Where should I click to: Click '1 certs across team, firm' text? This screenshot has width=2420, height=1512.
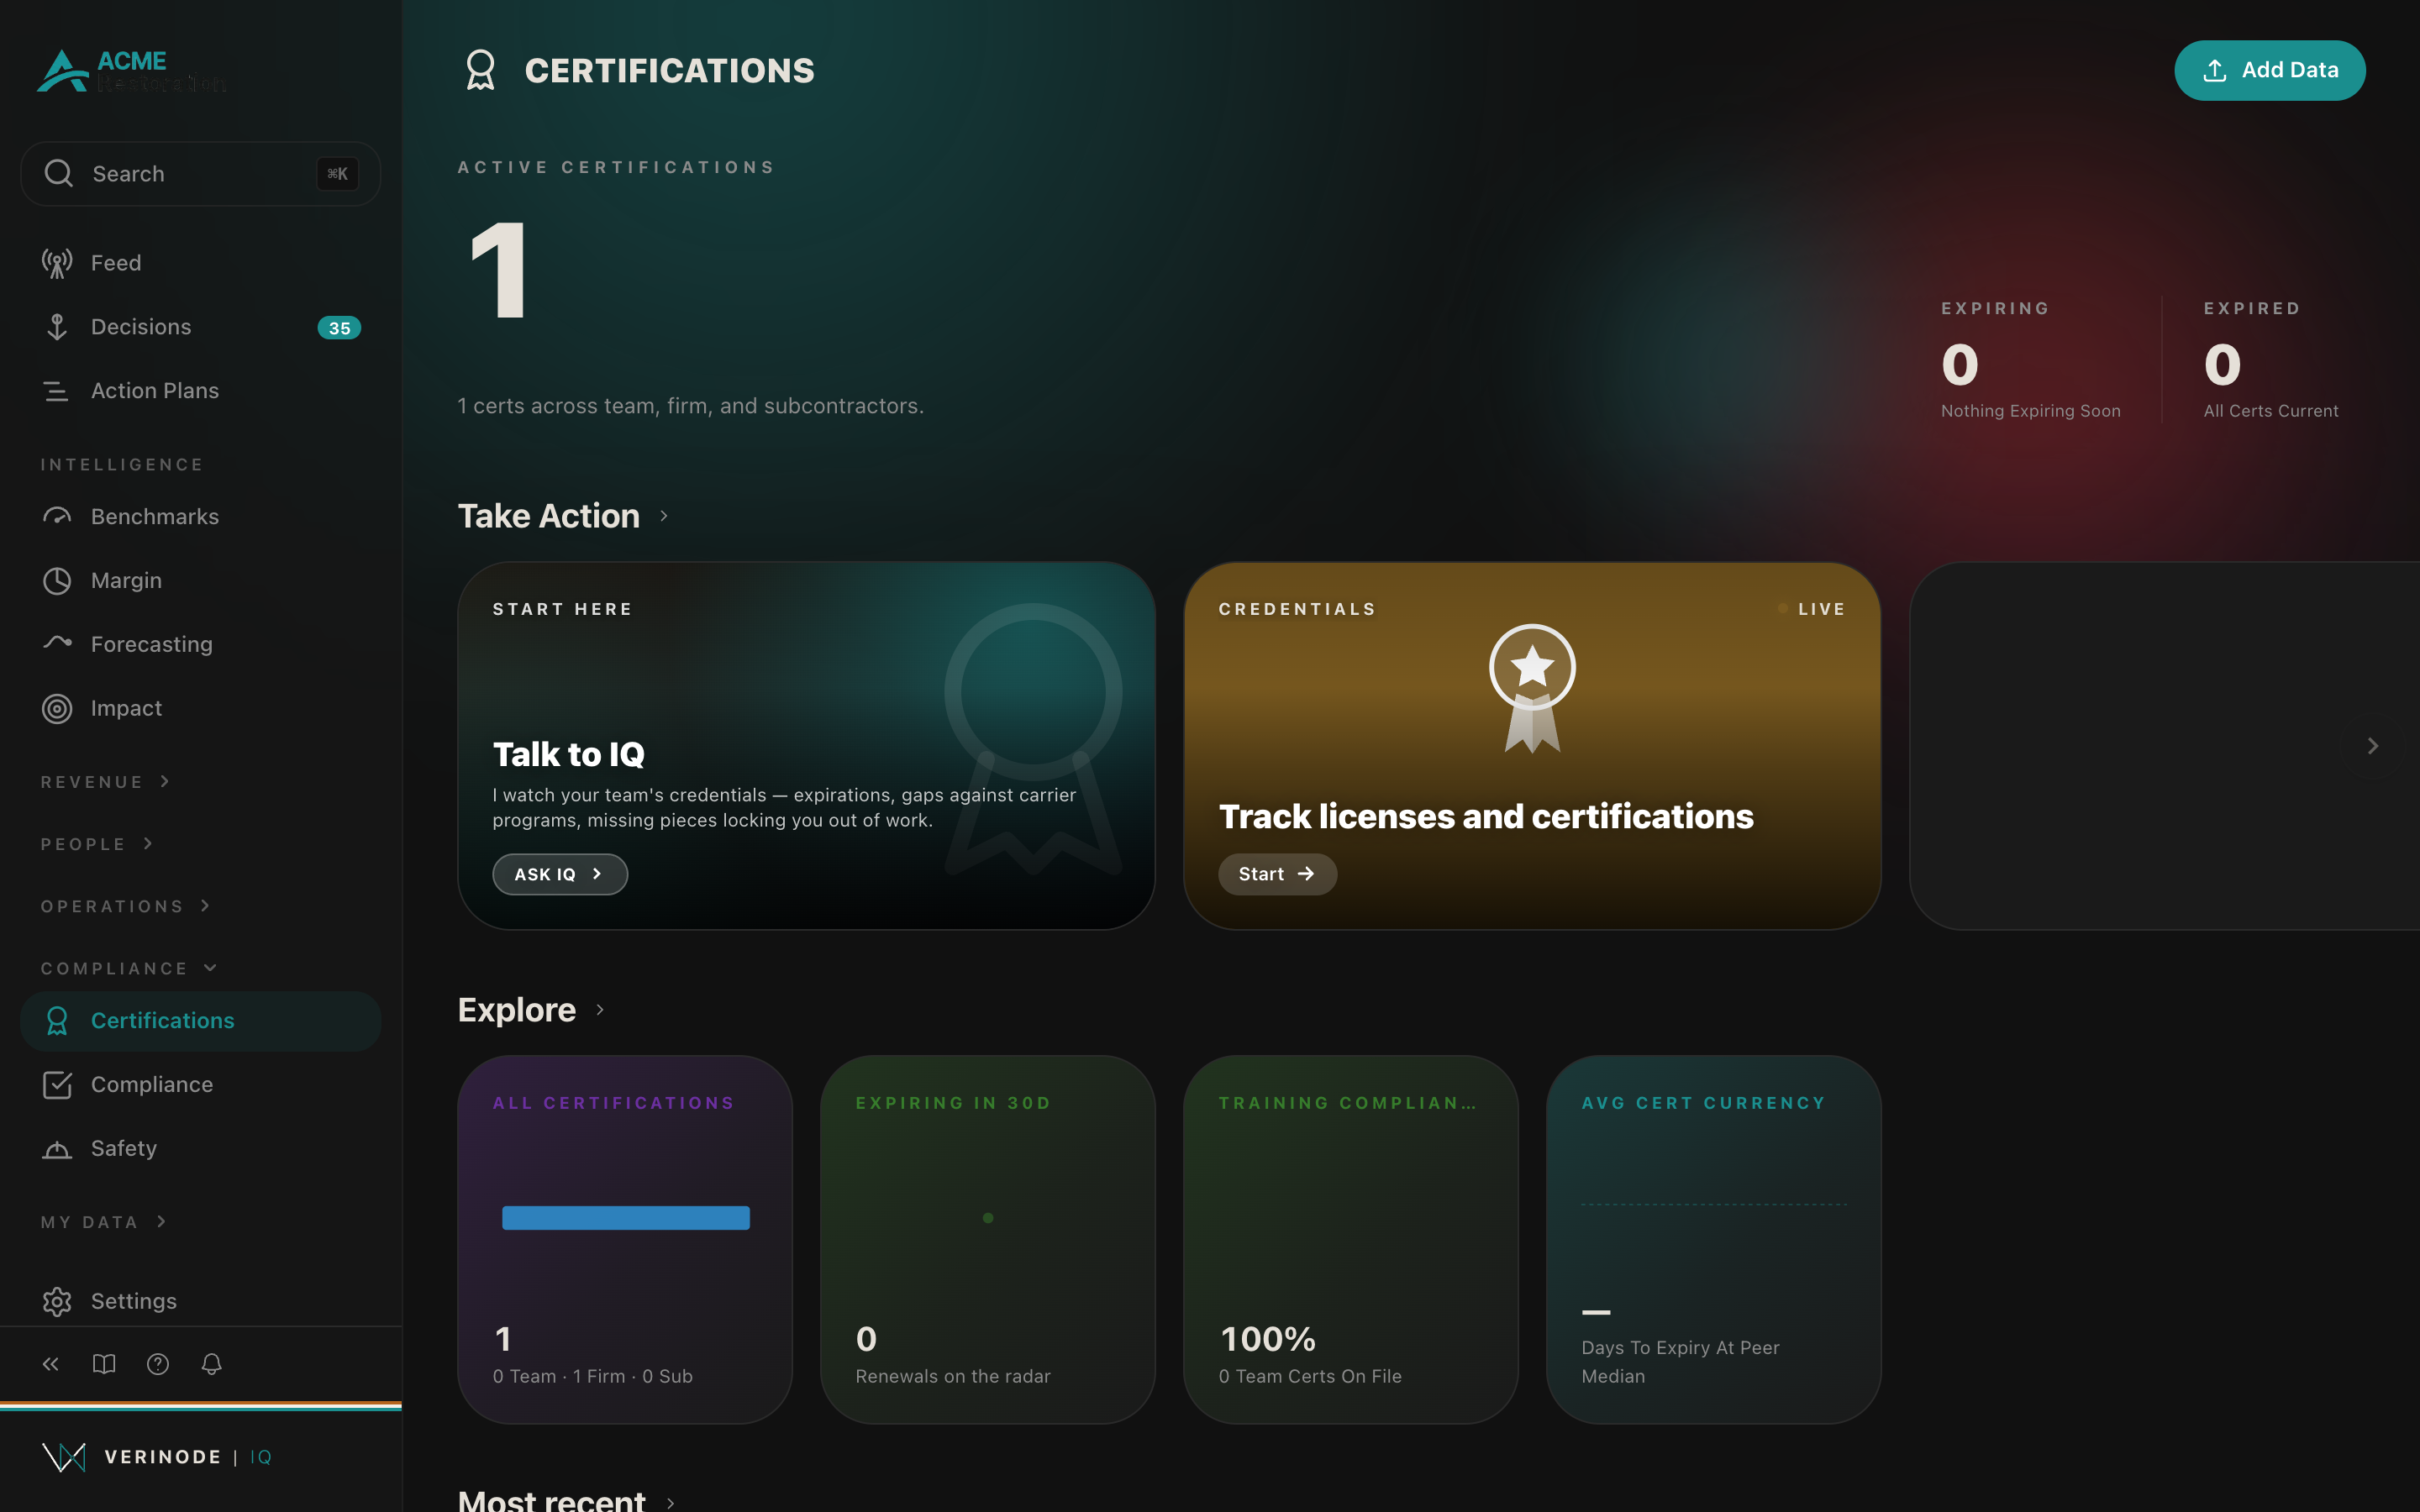(691, 406)
